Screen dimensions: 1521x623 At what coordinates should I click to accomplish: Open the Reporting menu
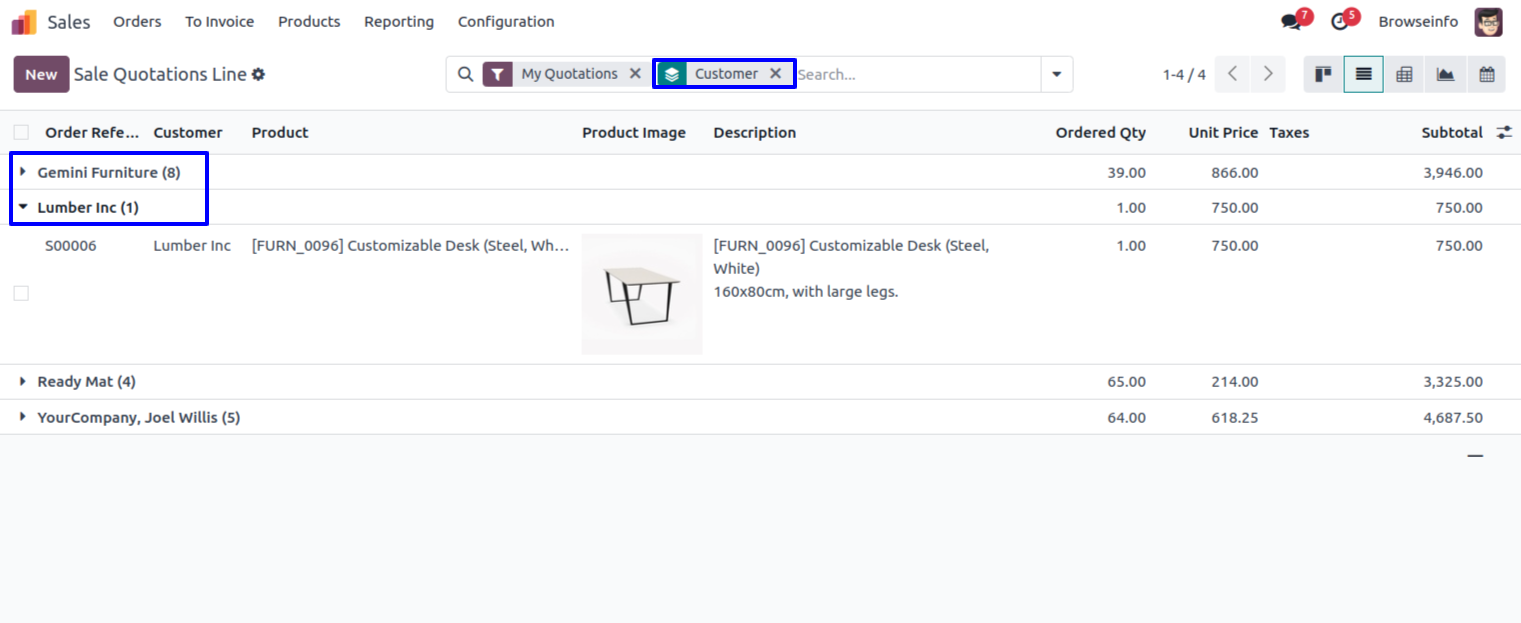[x=399, y=22]
